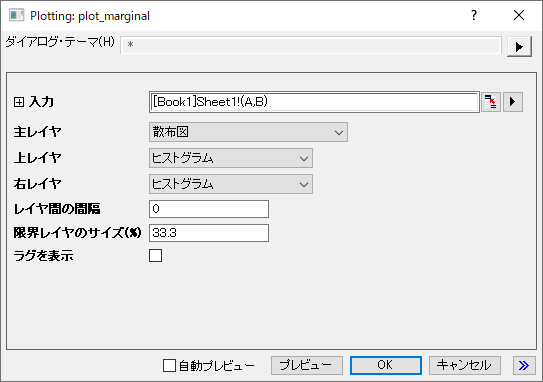Click the キャンセル button
The height and width of the screenshot is (382, 543).
point(465,365)
